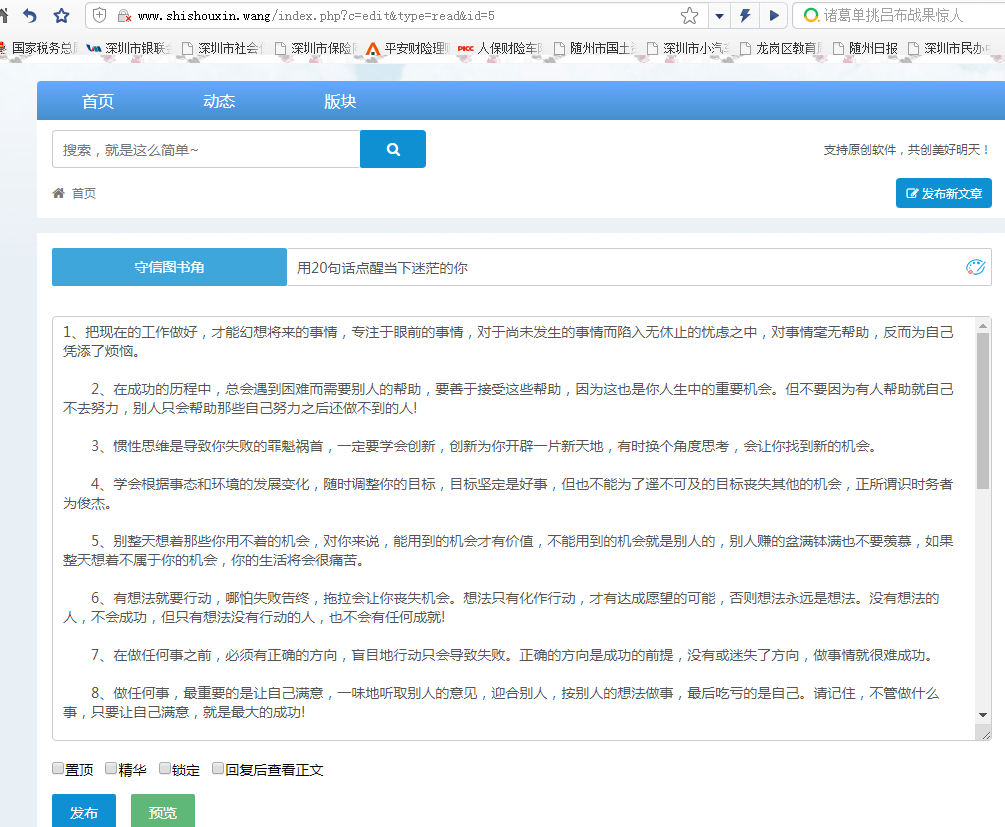Bookmark page with address bar star outline
Screen dimensions: 1005x827
tap(690, 15)
